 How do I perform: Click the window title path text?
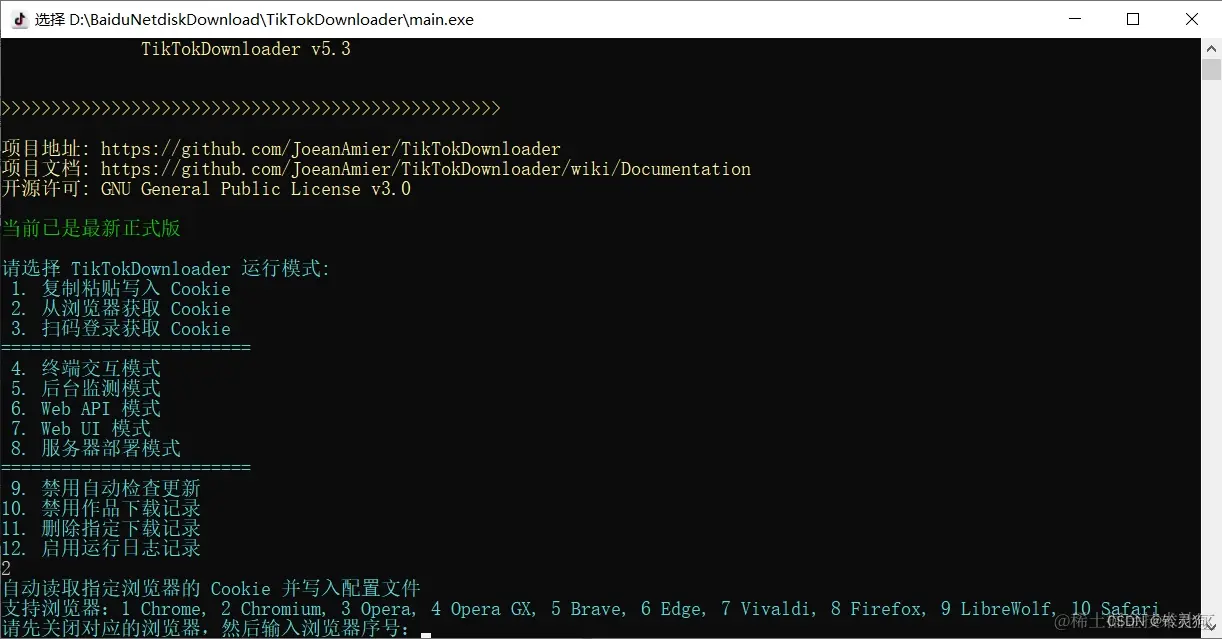(x=254, y=19)
